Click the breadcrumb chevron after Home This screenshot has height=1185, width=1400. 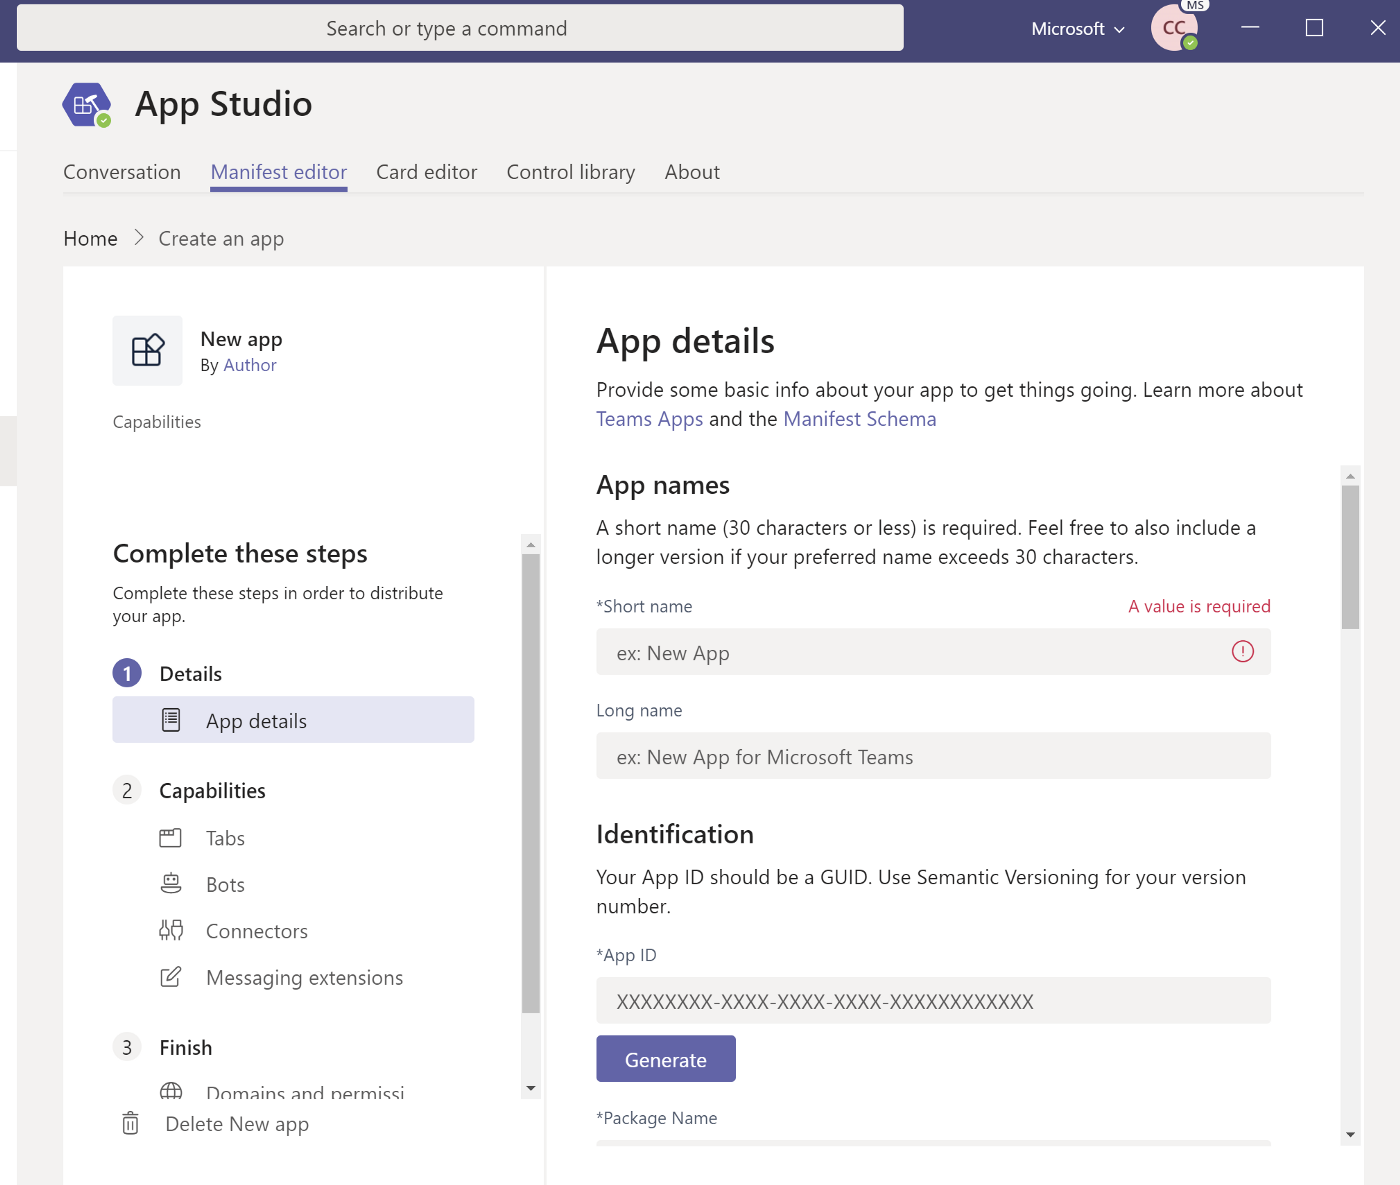pos(139,238)
